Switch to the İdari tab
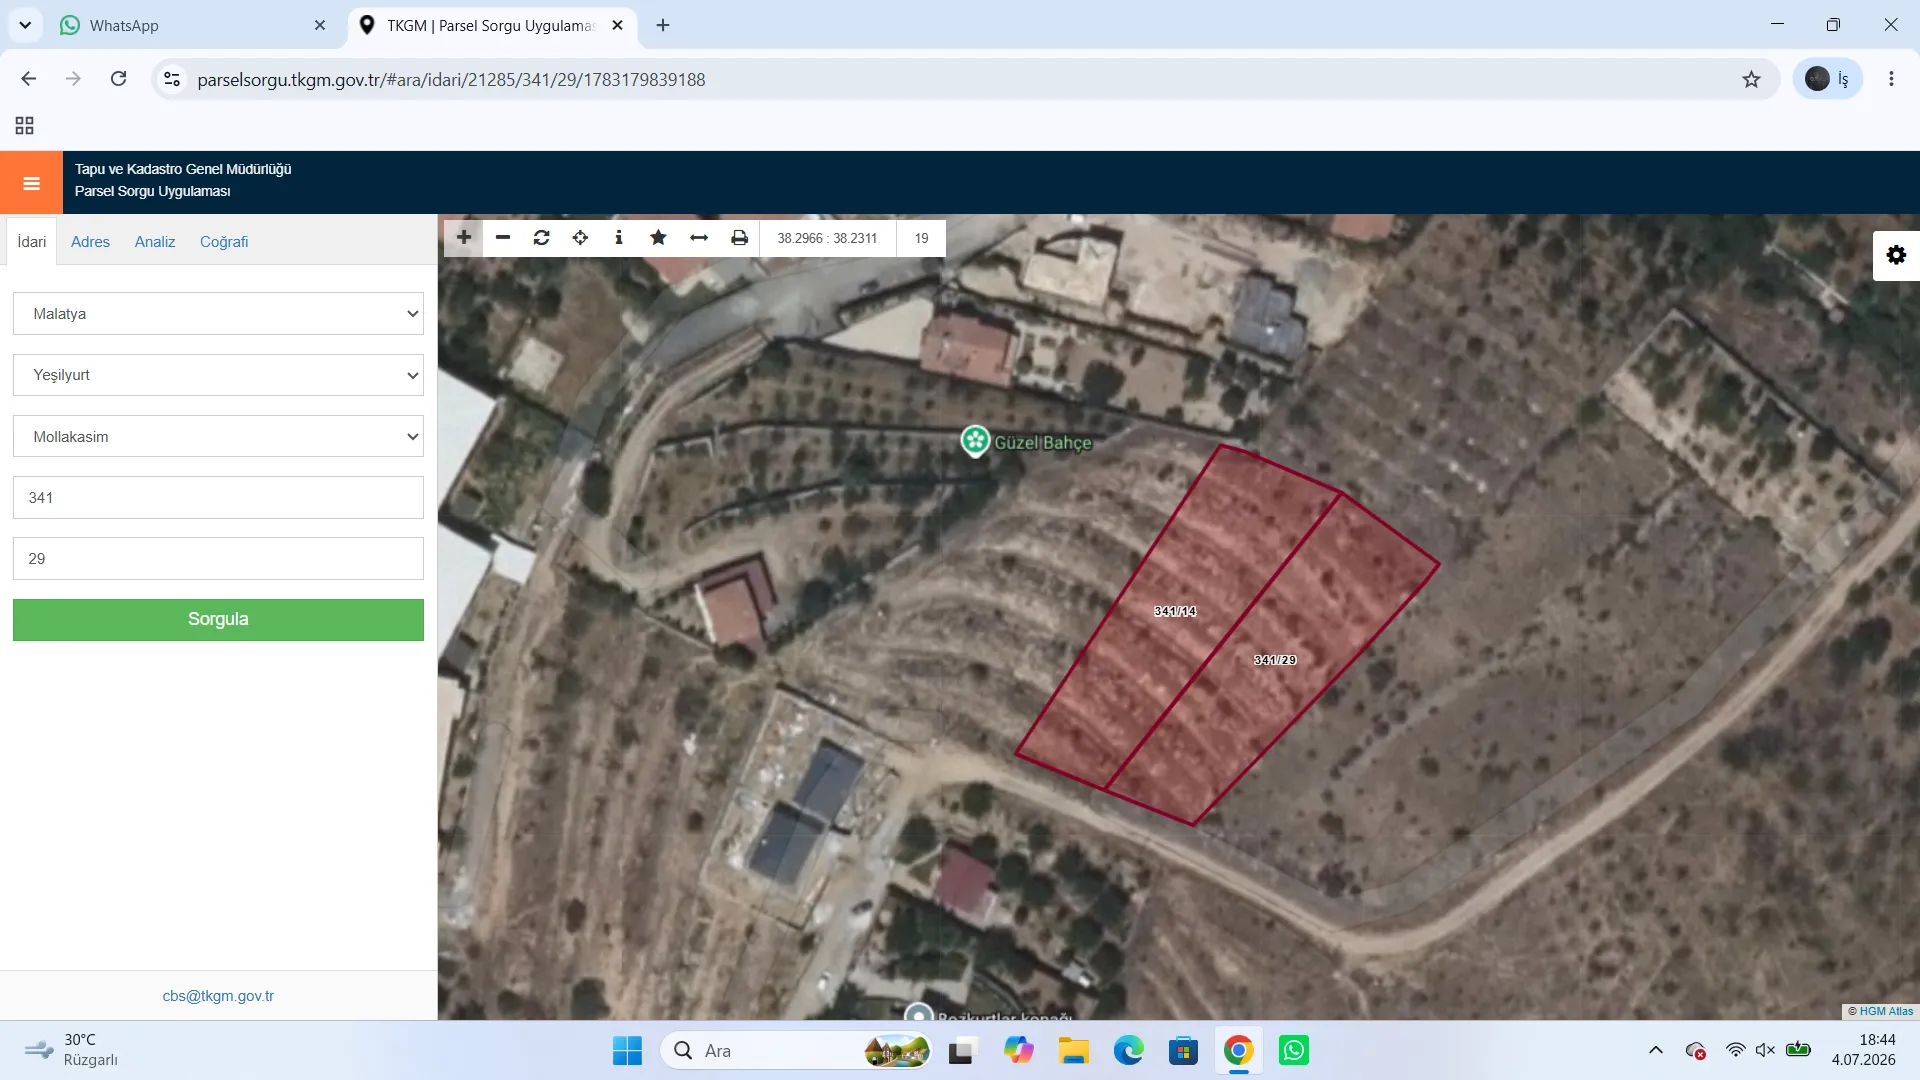The width and height of the screenshot is (1920, 1080). point(32,242)
